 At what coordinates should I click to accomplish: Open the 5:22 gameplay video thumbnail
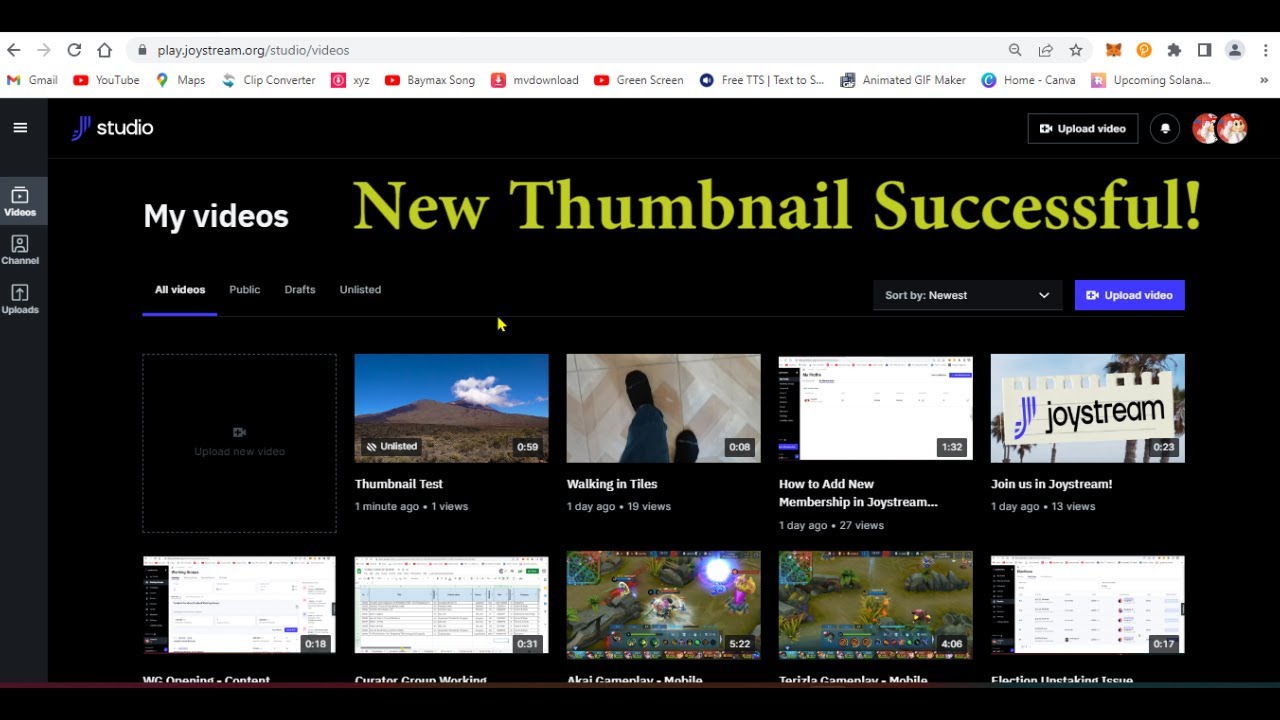(x=663, y=605)
